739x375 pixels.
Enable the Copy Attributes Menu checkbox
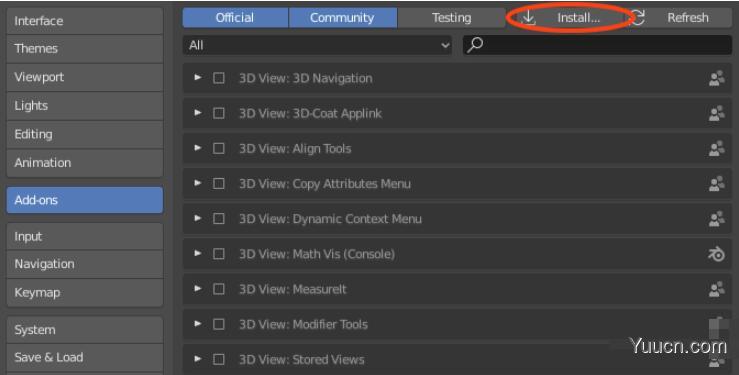[219, 183]
